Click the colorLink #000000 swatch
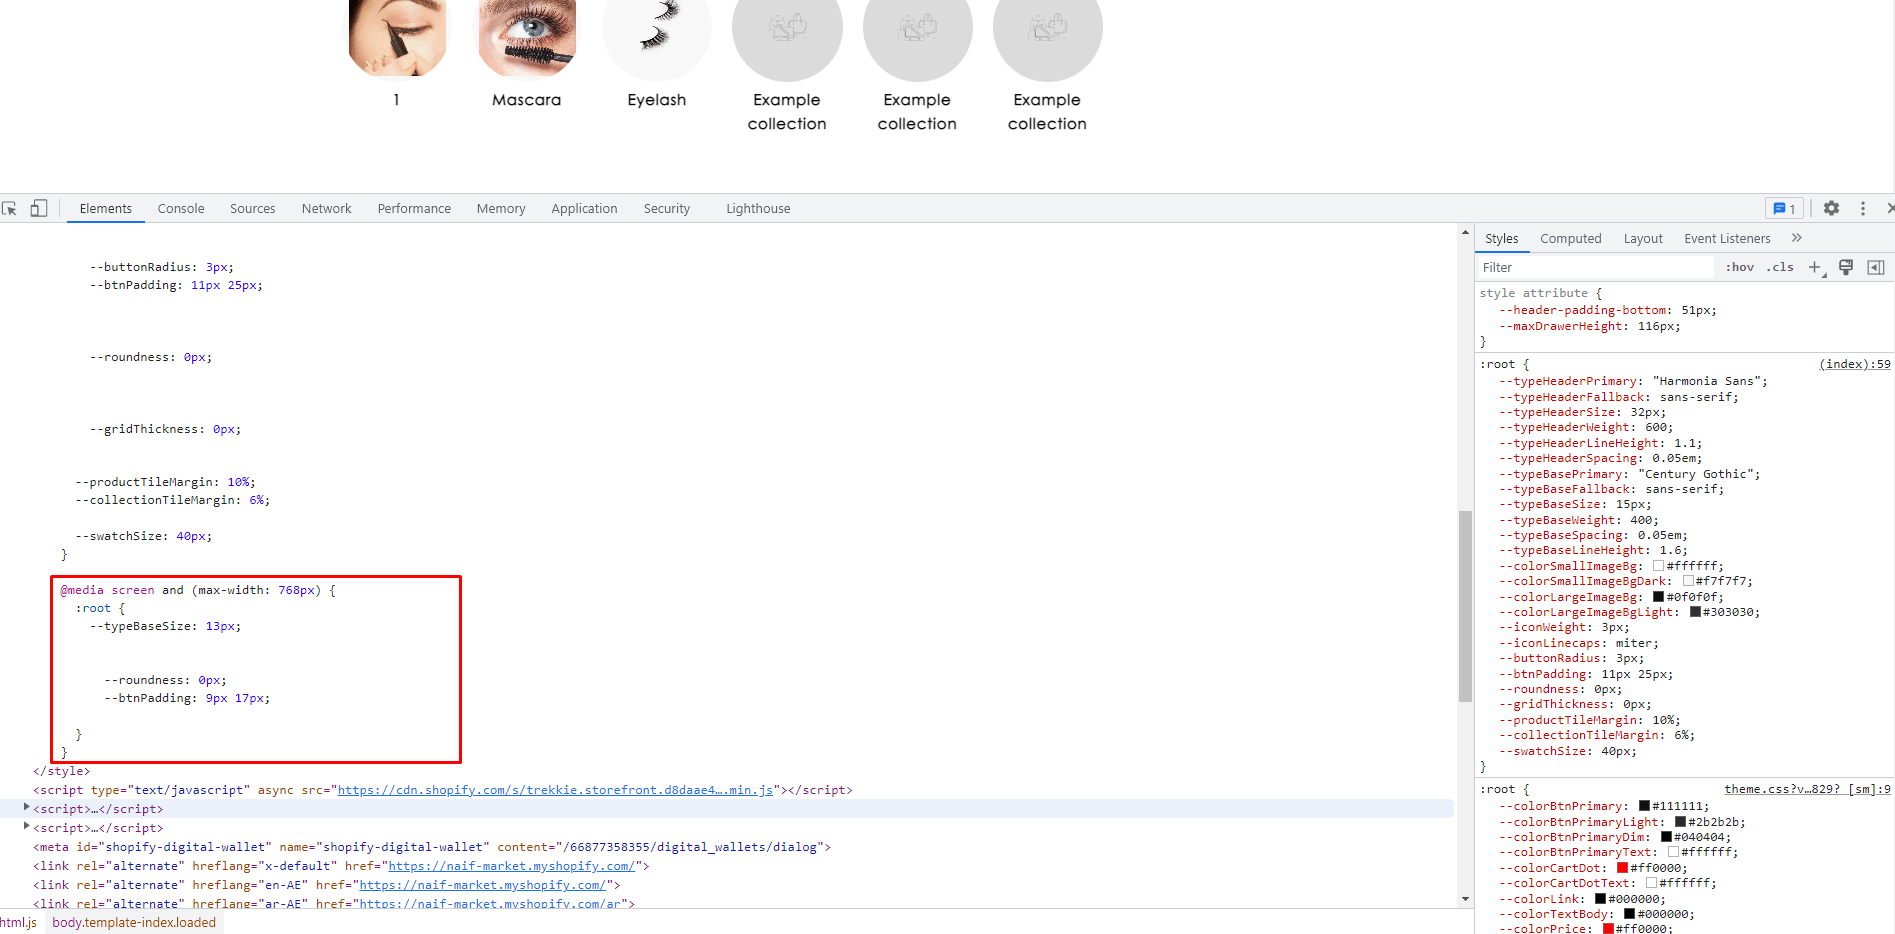 pyautogui.click(x=1600, y=899)
